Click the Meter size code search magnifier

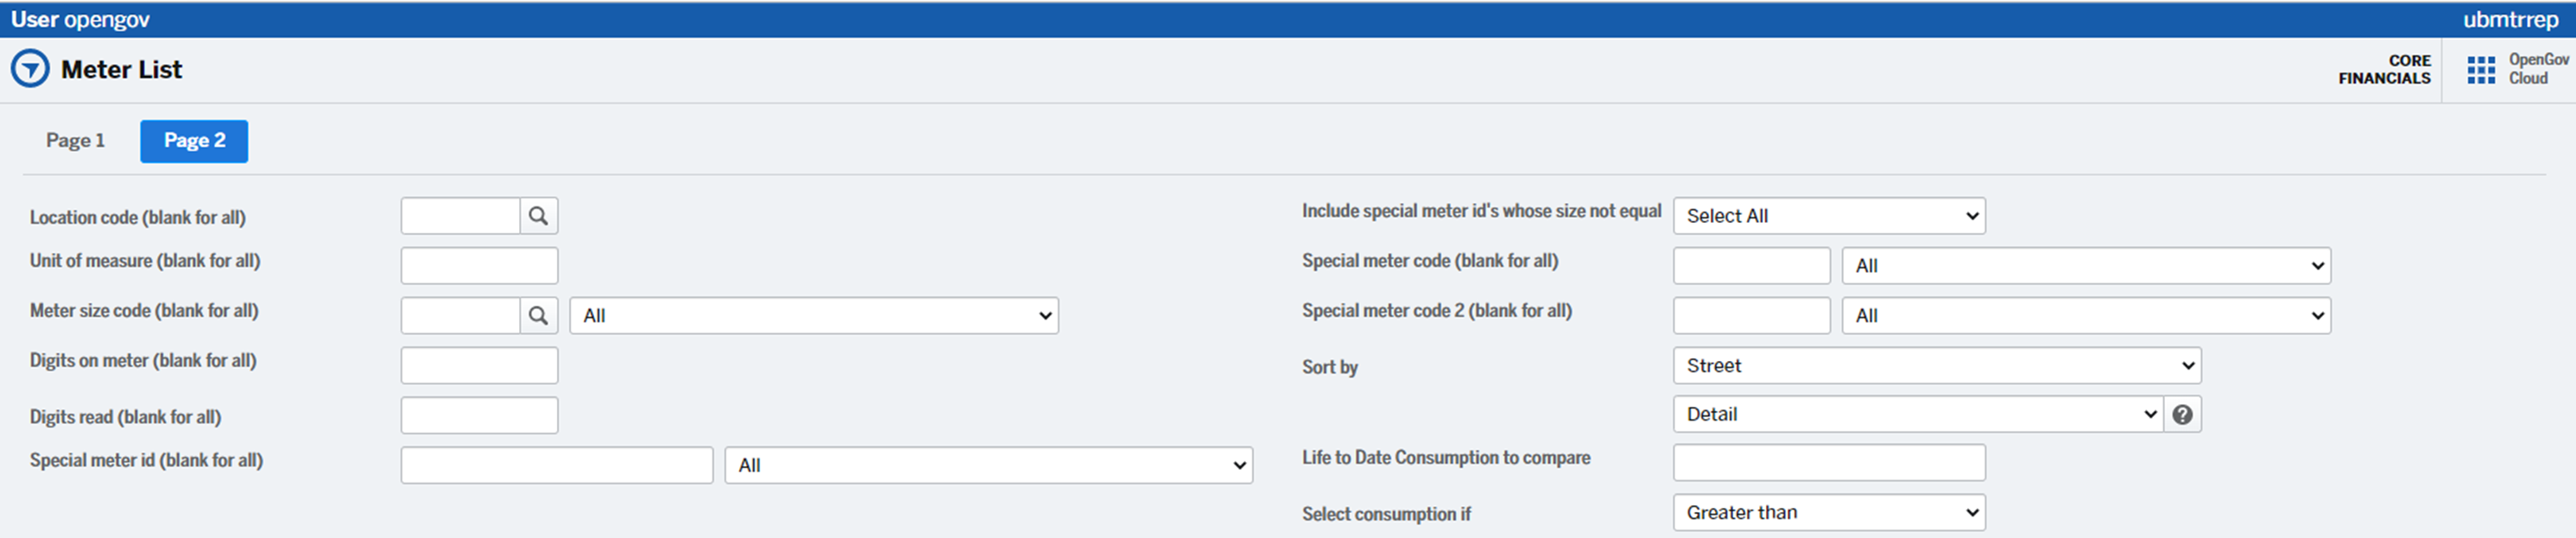(x=538, y=316)
